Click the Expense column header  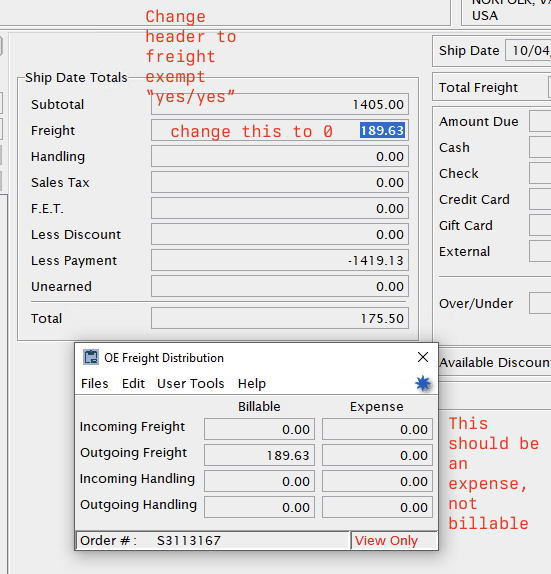(376, 406)
